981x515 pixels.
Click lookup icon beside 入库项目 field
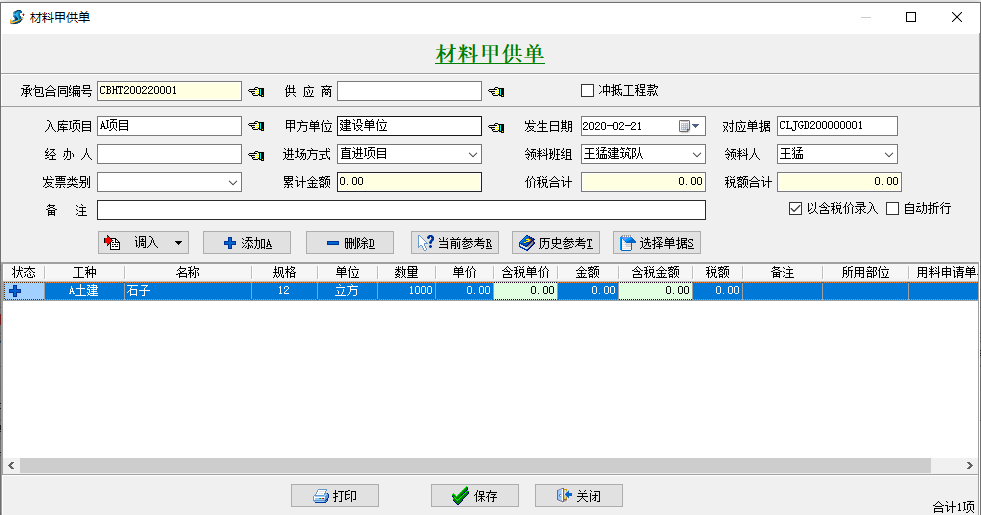(x=257, y=127)
